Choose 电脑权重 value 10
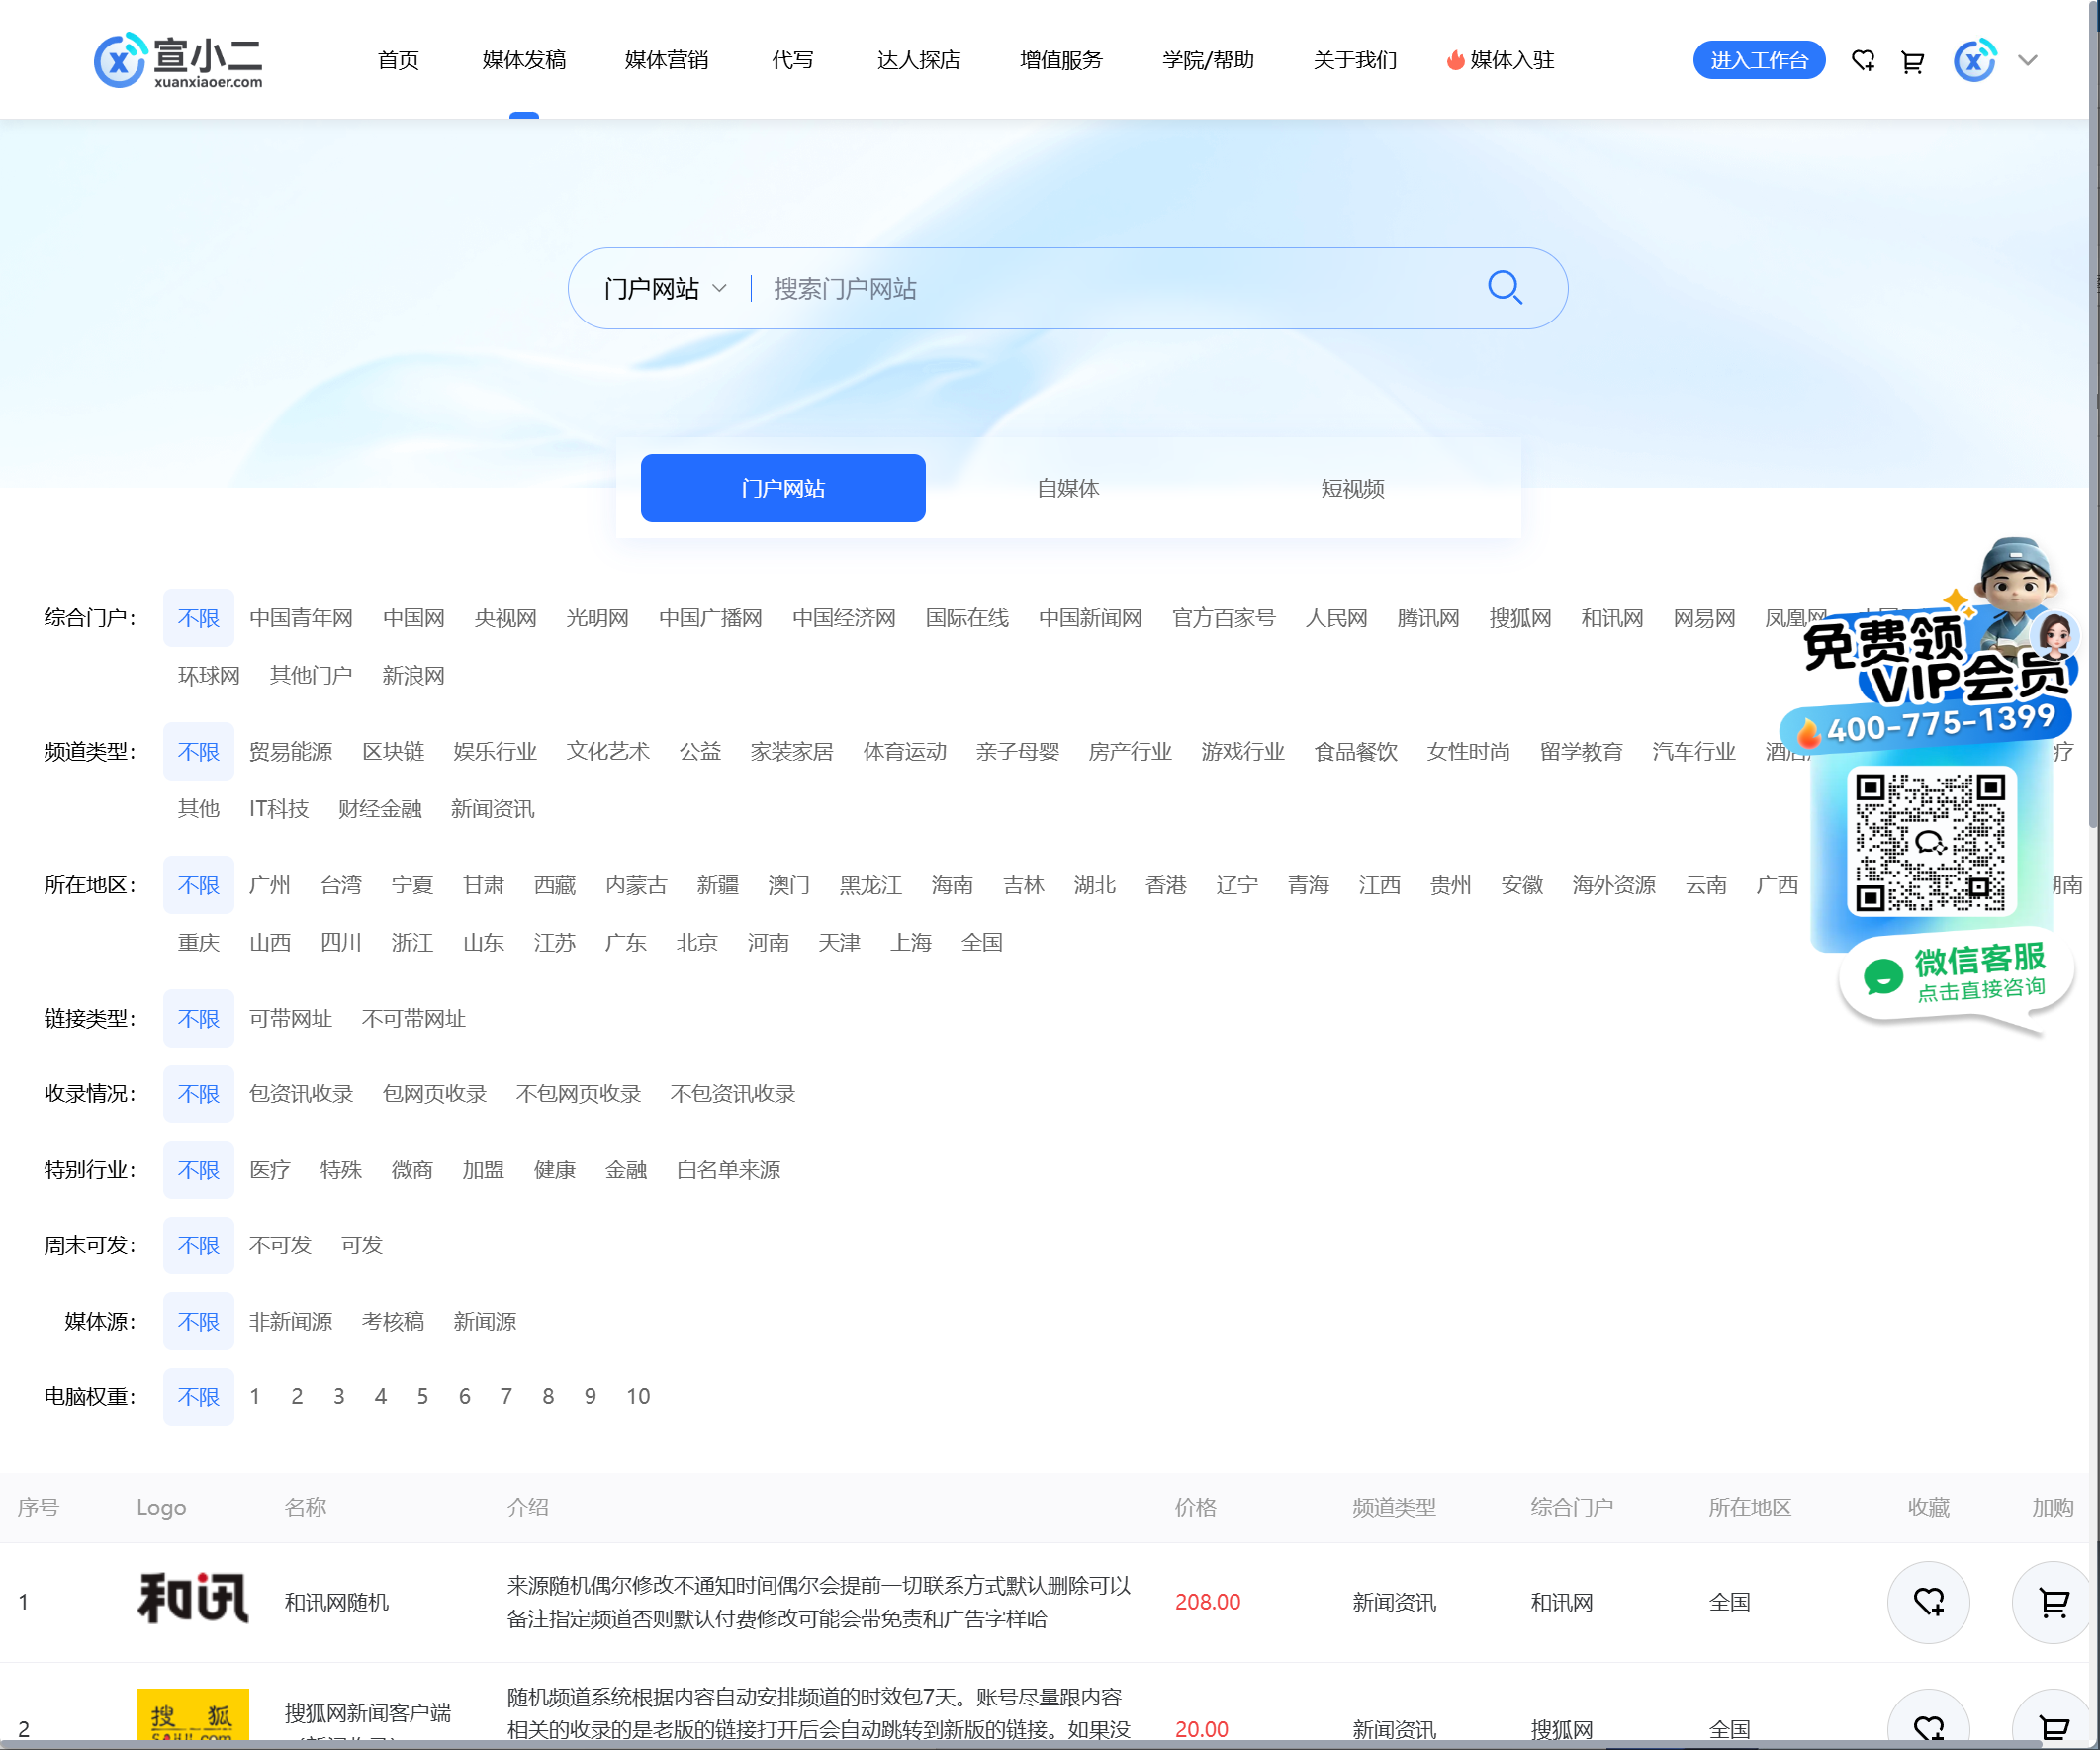The width and height of the screenshot is (2100, 1750). [x=638, y=1397]
